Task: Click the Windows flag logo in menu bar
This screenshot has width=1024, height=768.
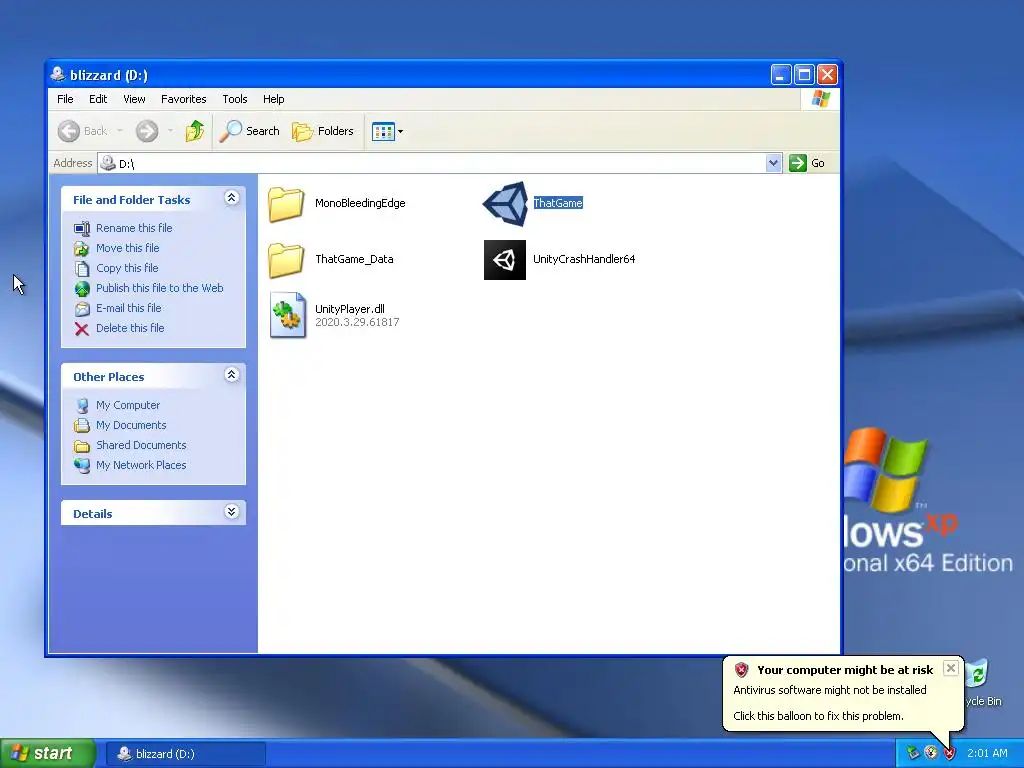Action: pyautogui.click(x=820, y=99)
